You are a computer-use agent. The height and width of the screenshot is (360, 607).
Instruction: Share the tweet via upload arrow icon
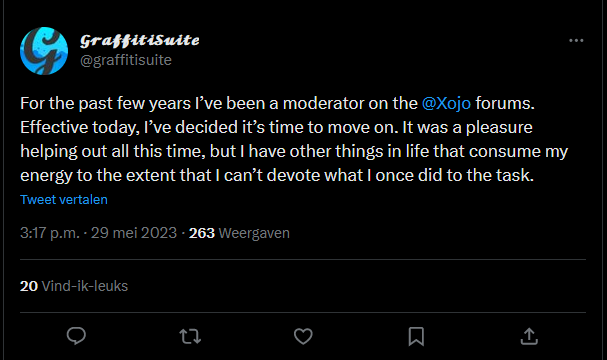[529, 336]
